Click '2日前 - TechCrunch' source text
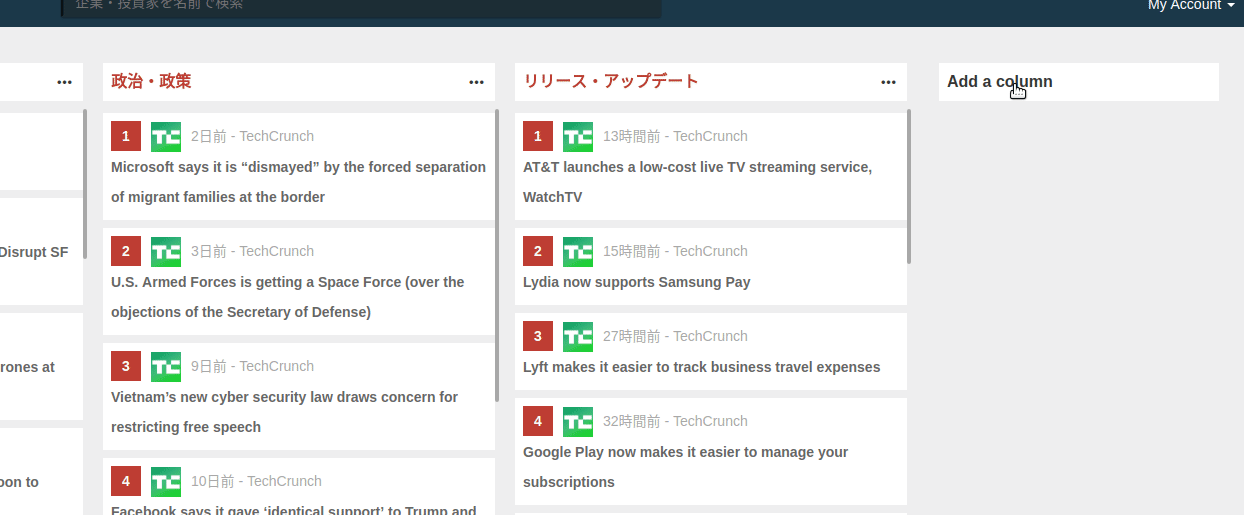Viewport: 1244px width, 515px height. pyautogui.click(x=252, y=136)
